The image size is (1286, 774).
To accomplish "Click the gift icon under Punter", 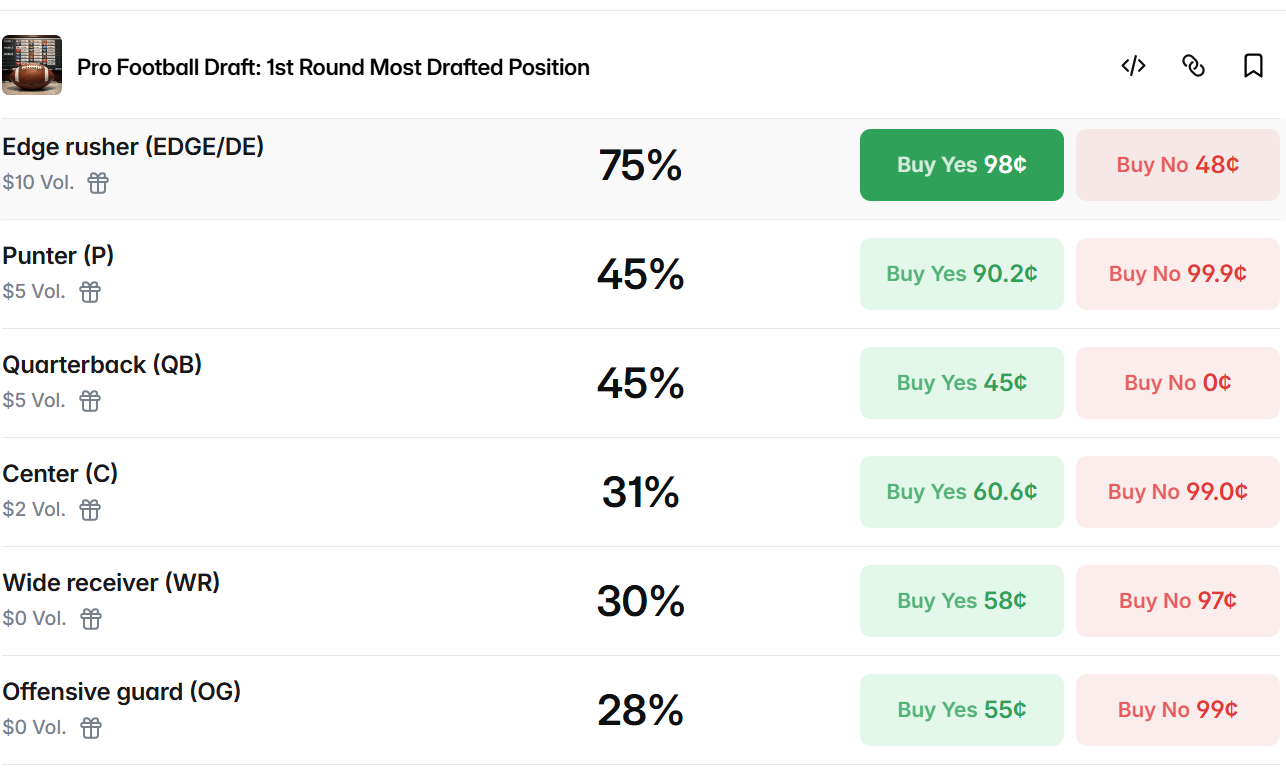I will tap(90, 292).
